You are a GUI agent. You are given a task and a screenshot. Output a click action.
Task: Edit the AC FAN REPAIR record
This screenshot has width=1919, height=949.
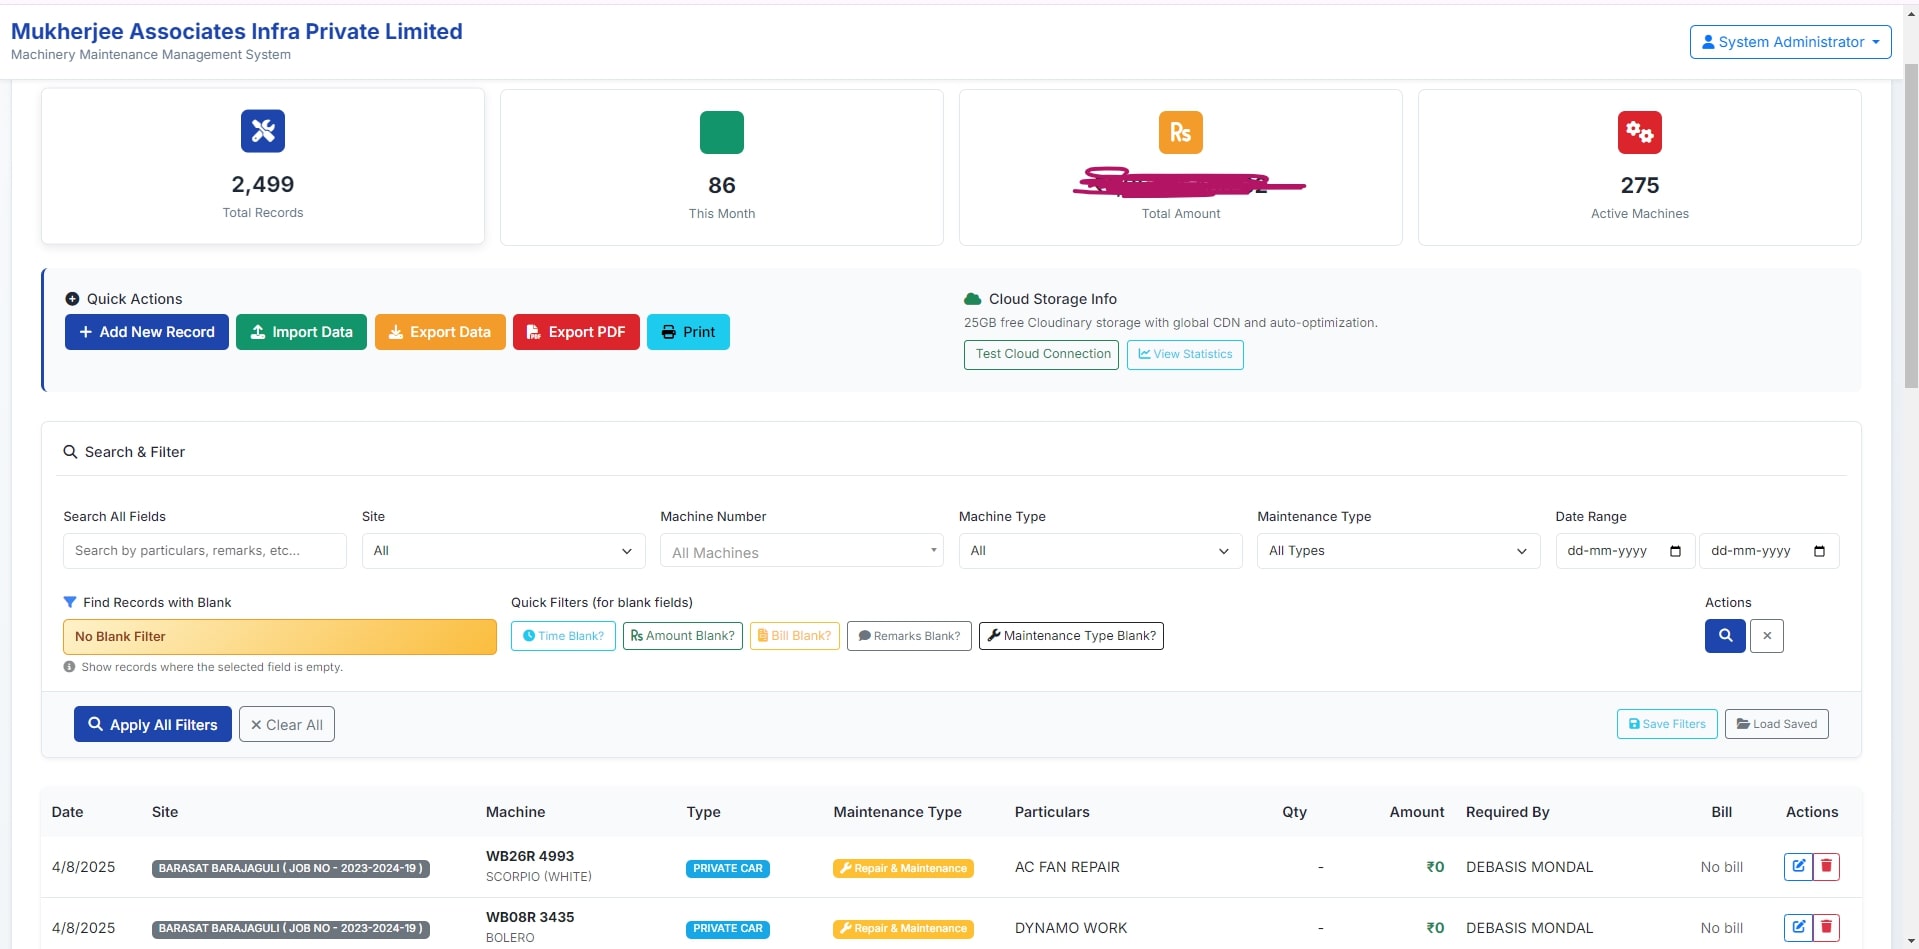click(1797, 866)
